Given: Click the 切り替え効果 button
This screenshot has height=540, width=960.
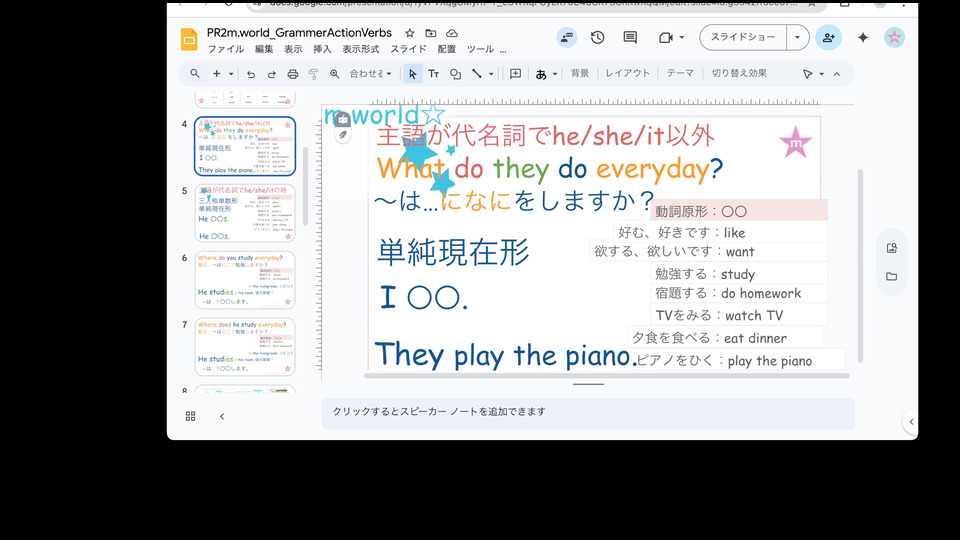Looking at the screenshot, I should click(x=739, y=73).
